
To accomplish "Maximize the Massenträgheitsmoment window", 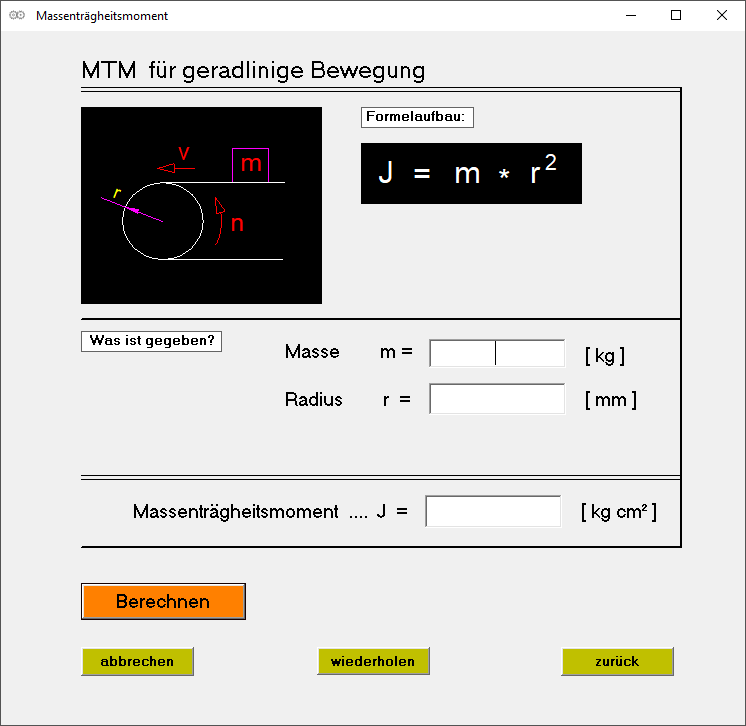I will [x=676, y=15].
